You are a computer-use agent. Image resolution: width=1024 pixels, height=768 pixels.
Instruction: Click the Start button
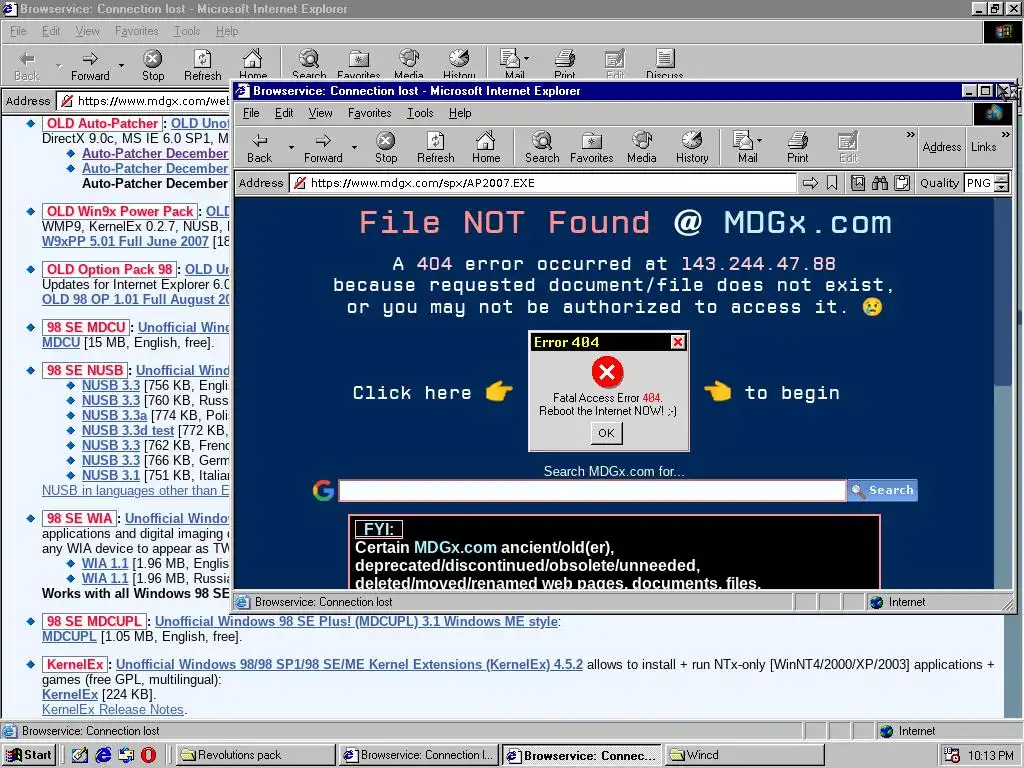tap(29, 755)
